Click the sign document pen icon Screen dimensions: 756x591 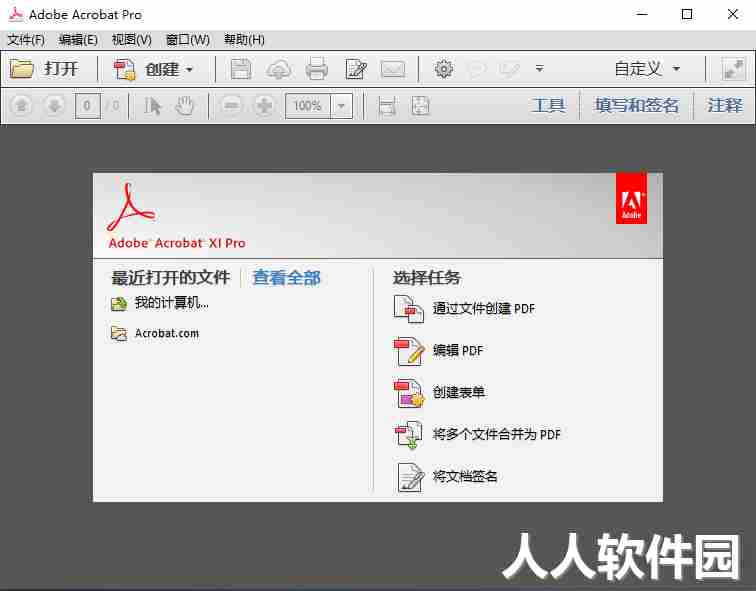point(410,477)
